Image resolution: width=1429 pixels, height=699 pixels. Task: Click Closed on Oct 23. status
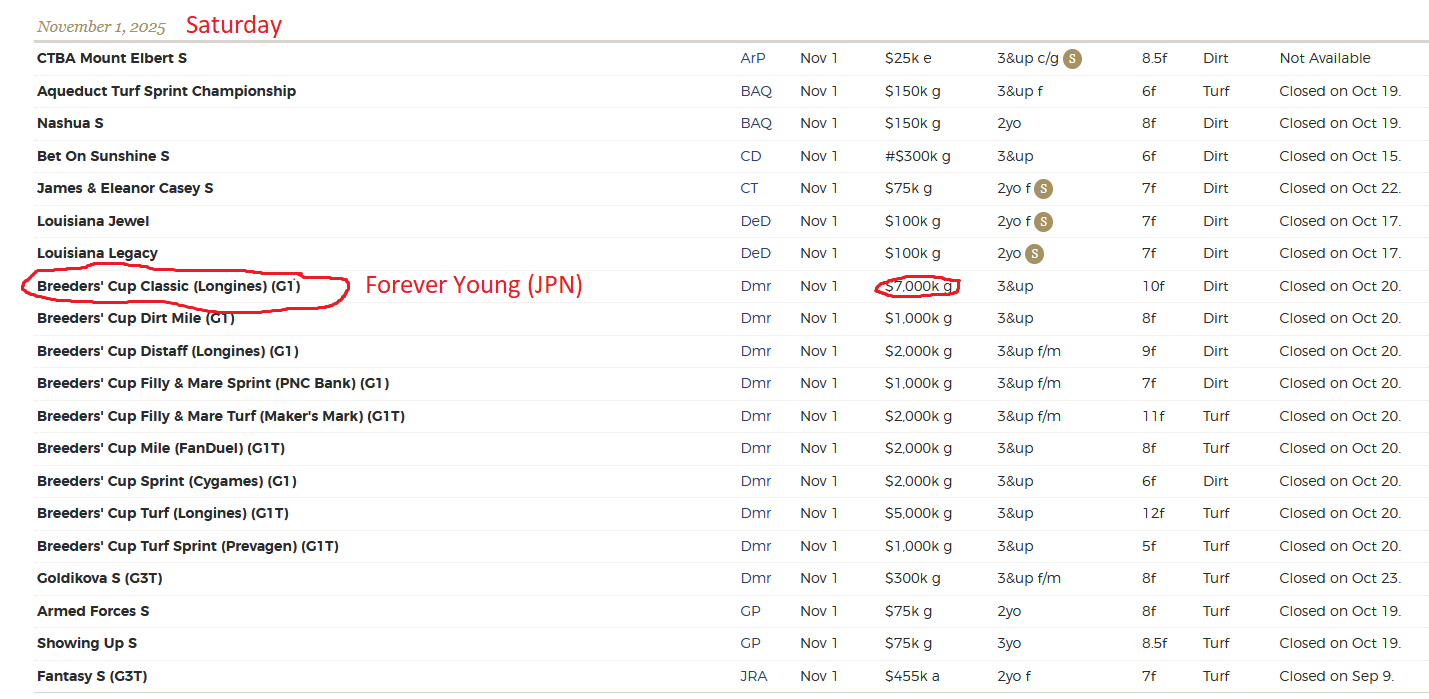(1341, 578)
